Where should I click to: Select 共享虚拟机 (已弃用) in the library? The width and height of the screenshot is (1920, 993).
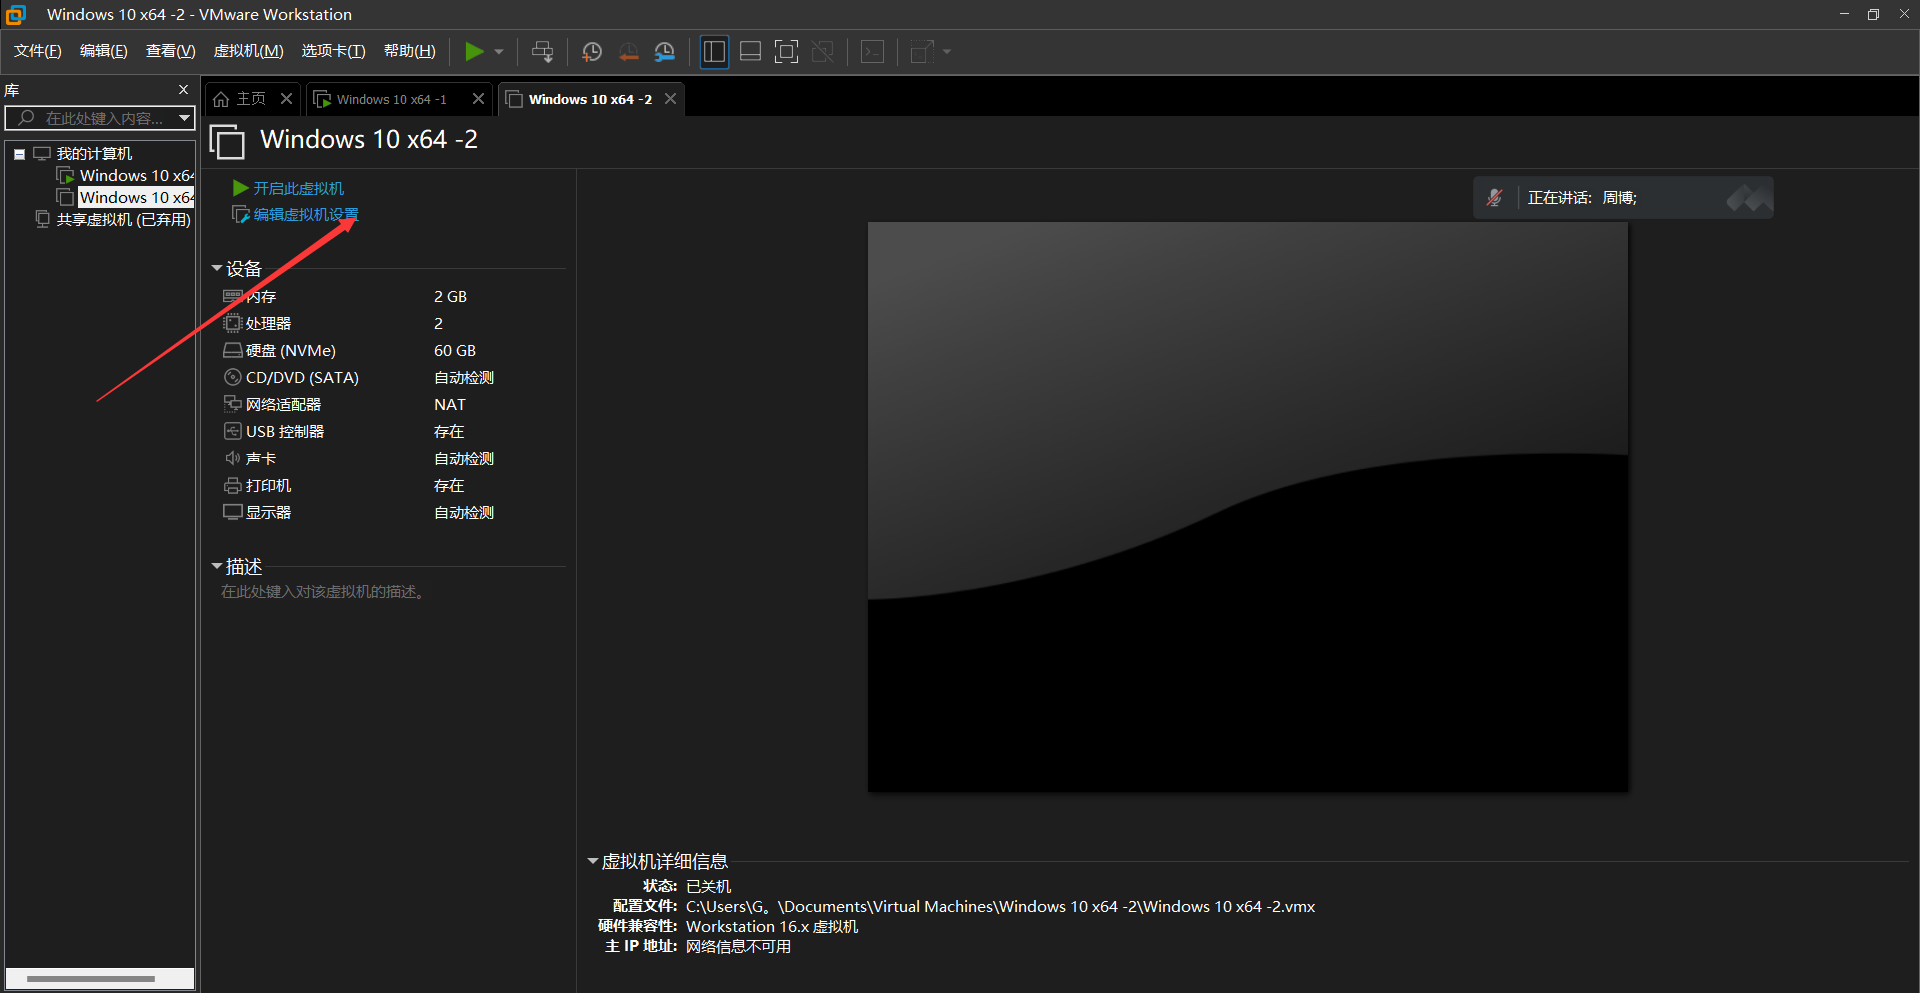[123, 220]
